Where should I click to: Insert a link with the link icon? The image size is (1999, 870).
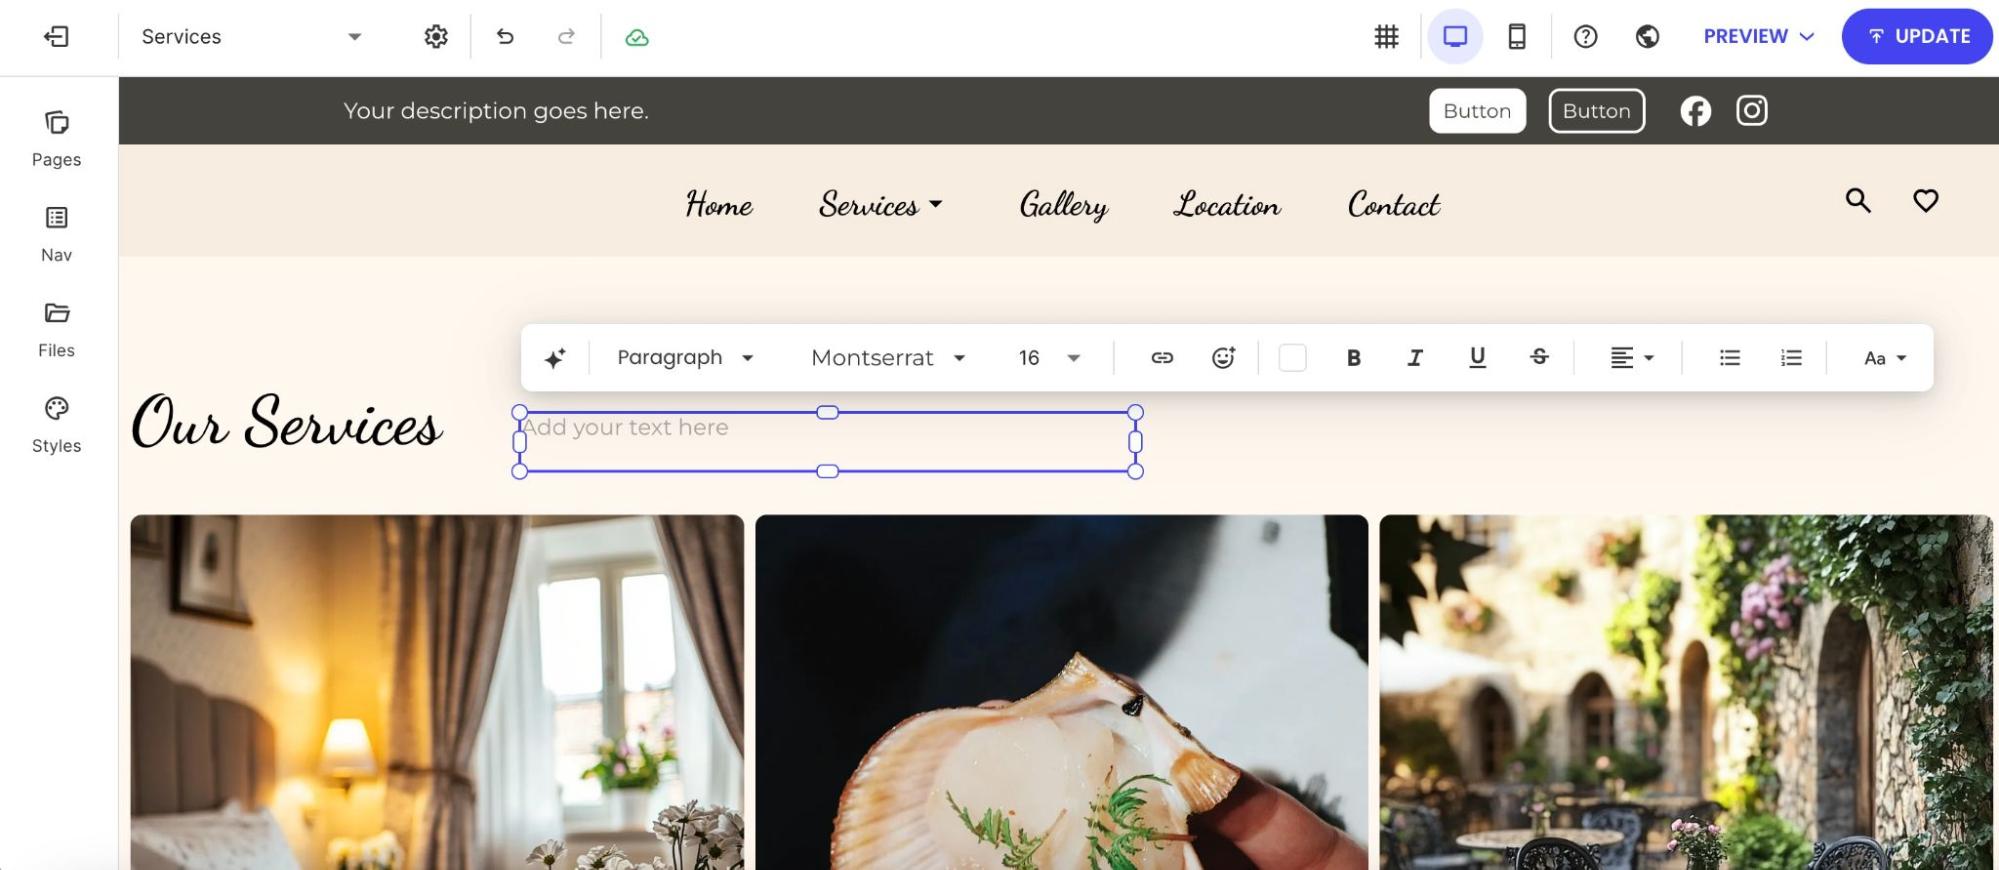coord(1162,358)
